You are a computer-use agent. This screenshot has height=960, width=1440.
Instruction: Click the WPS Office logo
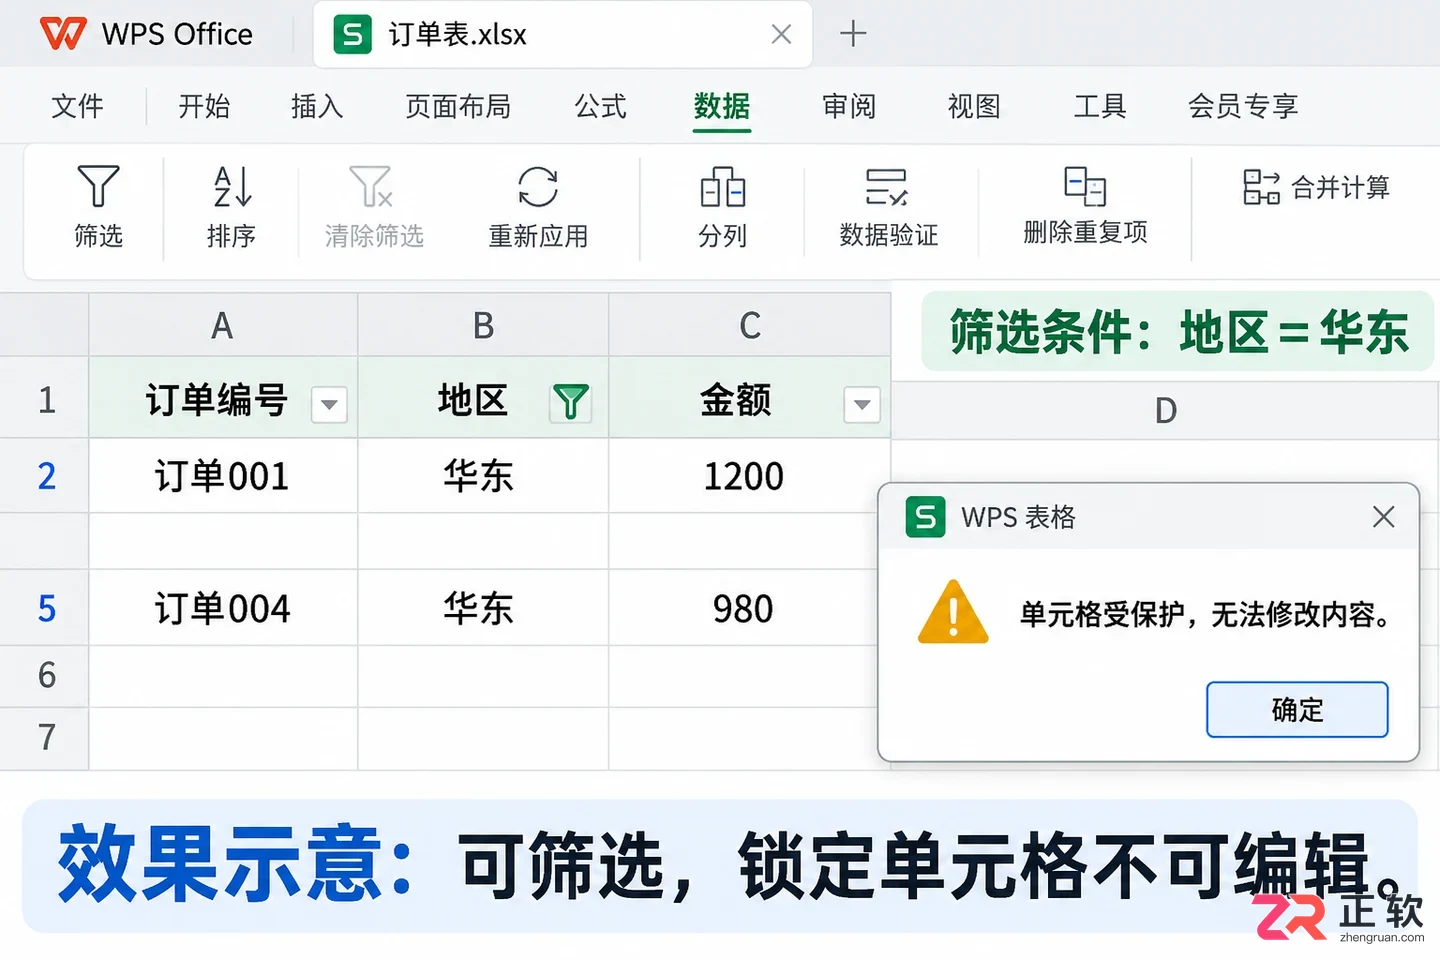pyautogui.click(x=63, y=34)
